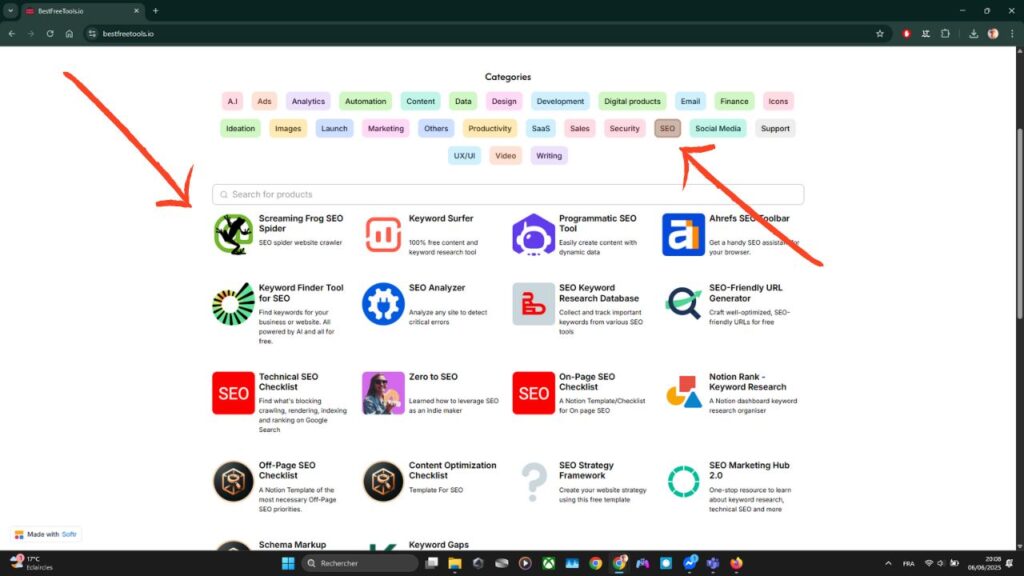Open the Programmatic SEO Tool robot icon
Viewport: 1024px width, 576px height.
(x=533, y=234)
